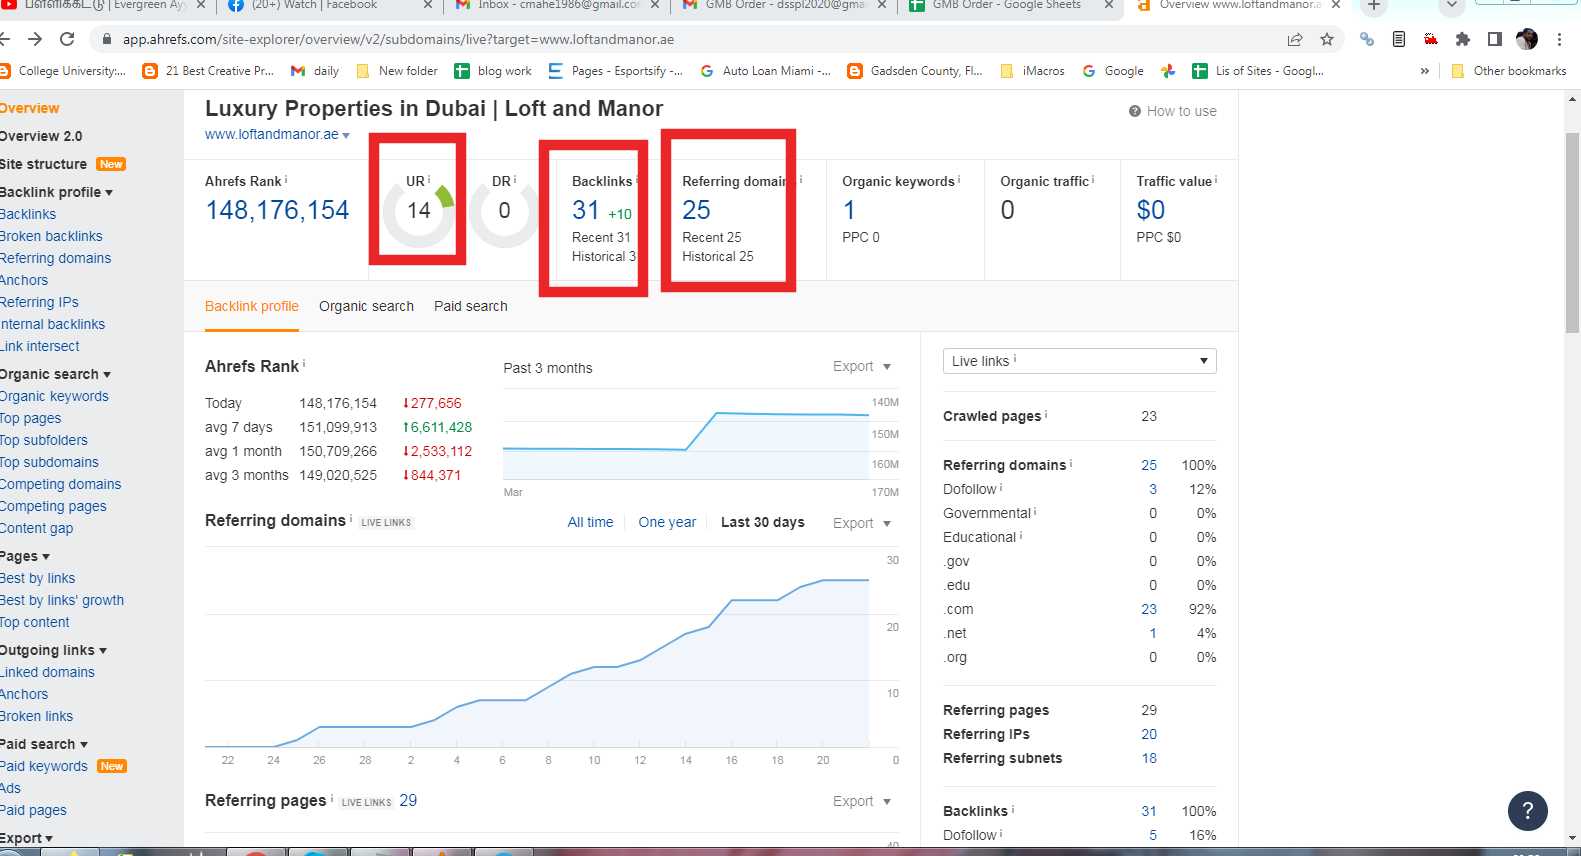Click the Organic keywords value 1

tap(849, 210)
